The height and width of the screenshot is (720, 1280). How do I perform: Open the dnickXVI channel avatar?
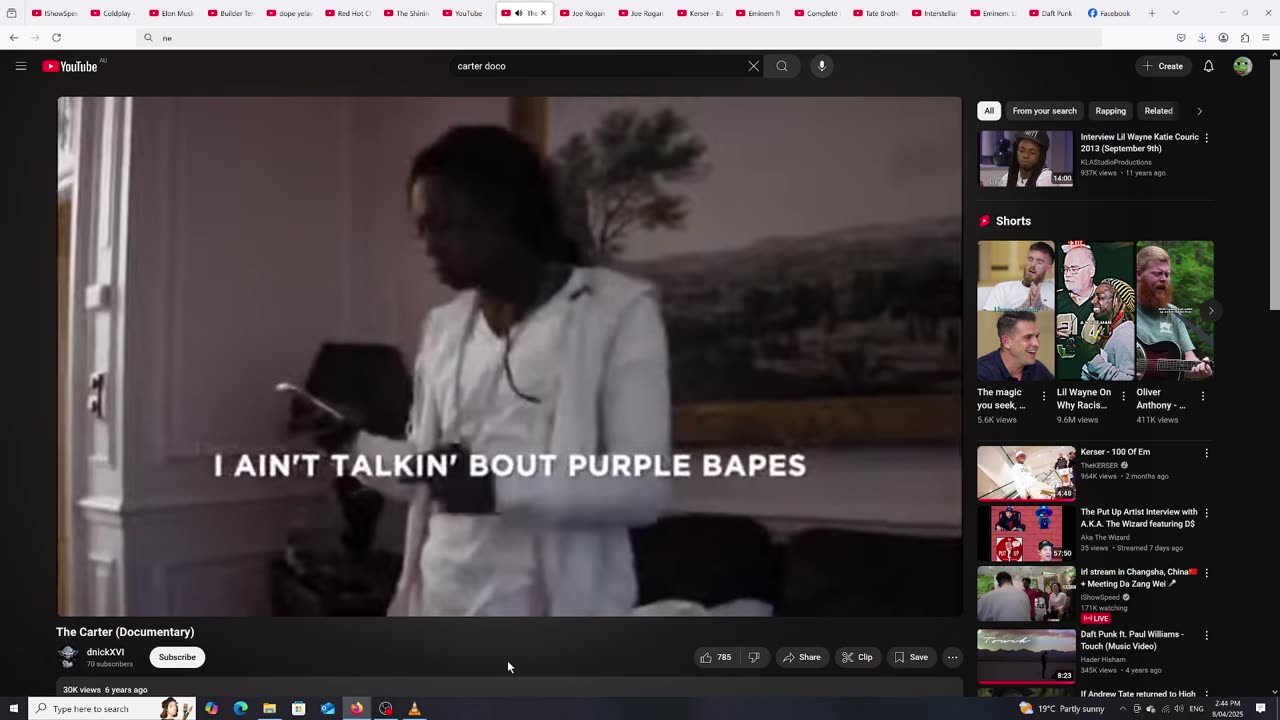pos(68,657)
